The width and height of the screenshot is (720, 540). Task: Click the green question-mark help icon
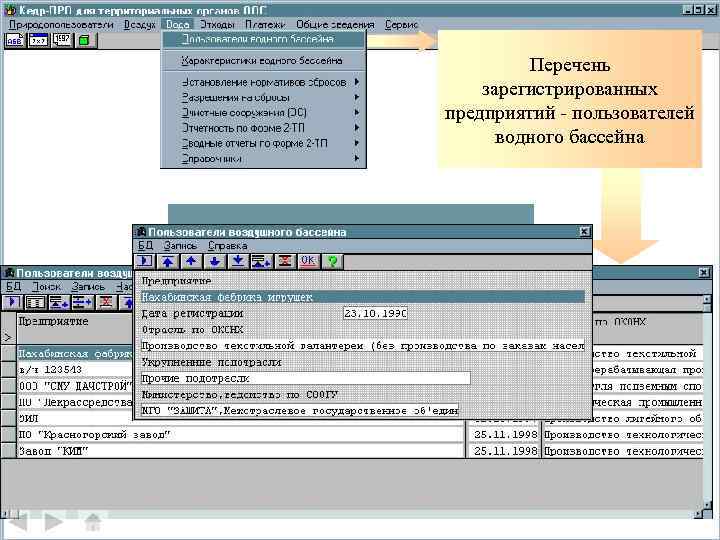click(x=332, y=261)
